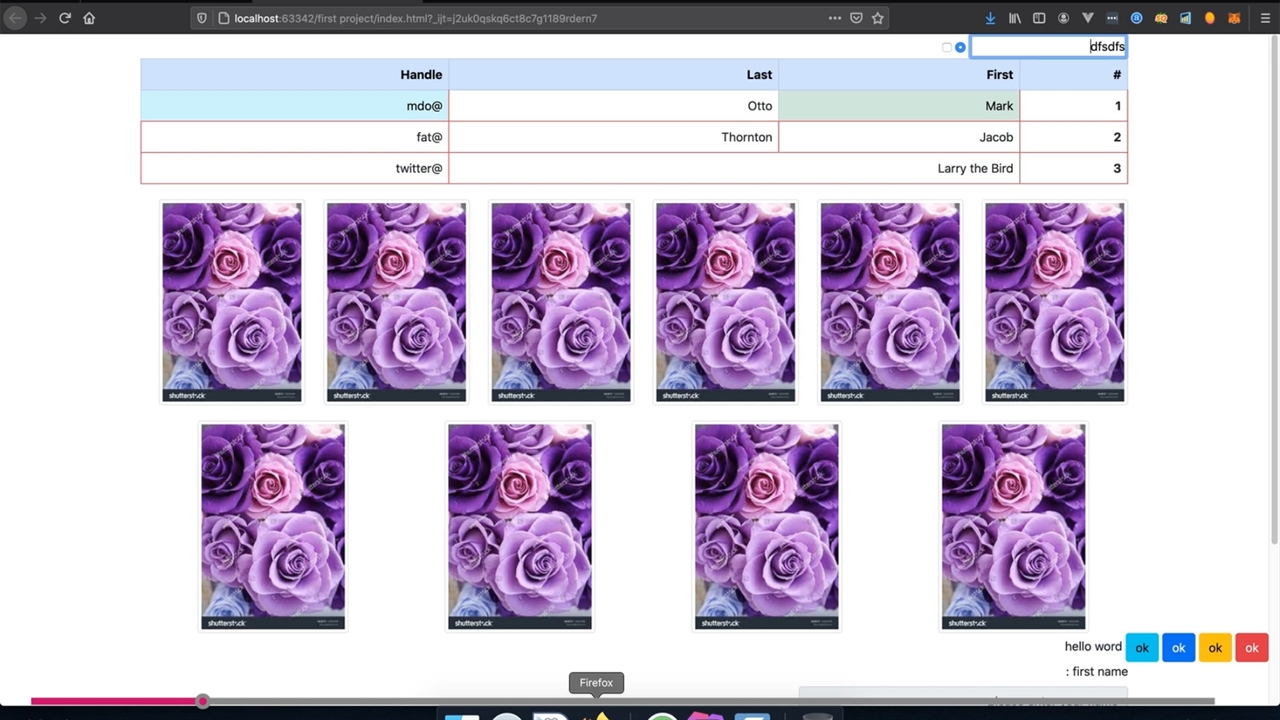This screenshot has height=720, width=1280.
Task: Focus the text field containing dfsdfs
Action: 1047,47
